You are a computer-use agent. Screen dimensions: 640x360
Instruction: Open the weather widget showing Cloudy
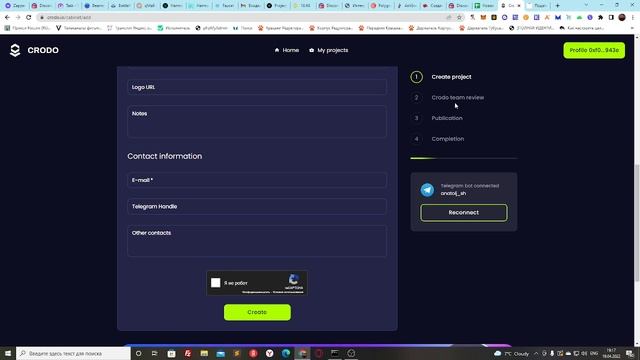coord(511,353)
